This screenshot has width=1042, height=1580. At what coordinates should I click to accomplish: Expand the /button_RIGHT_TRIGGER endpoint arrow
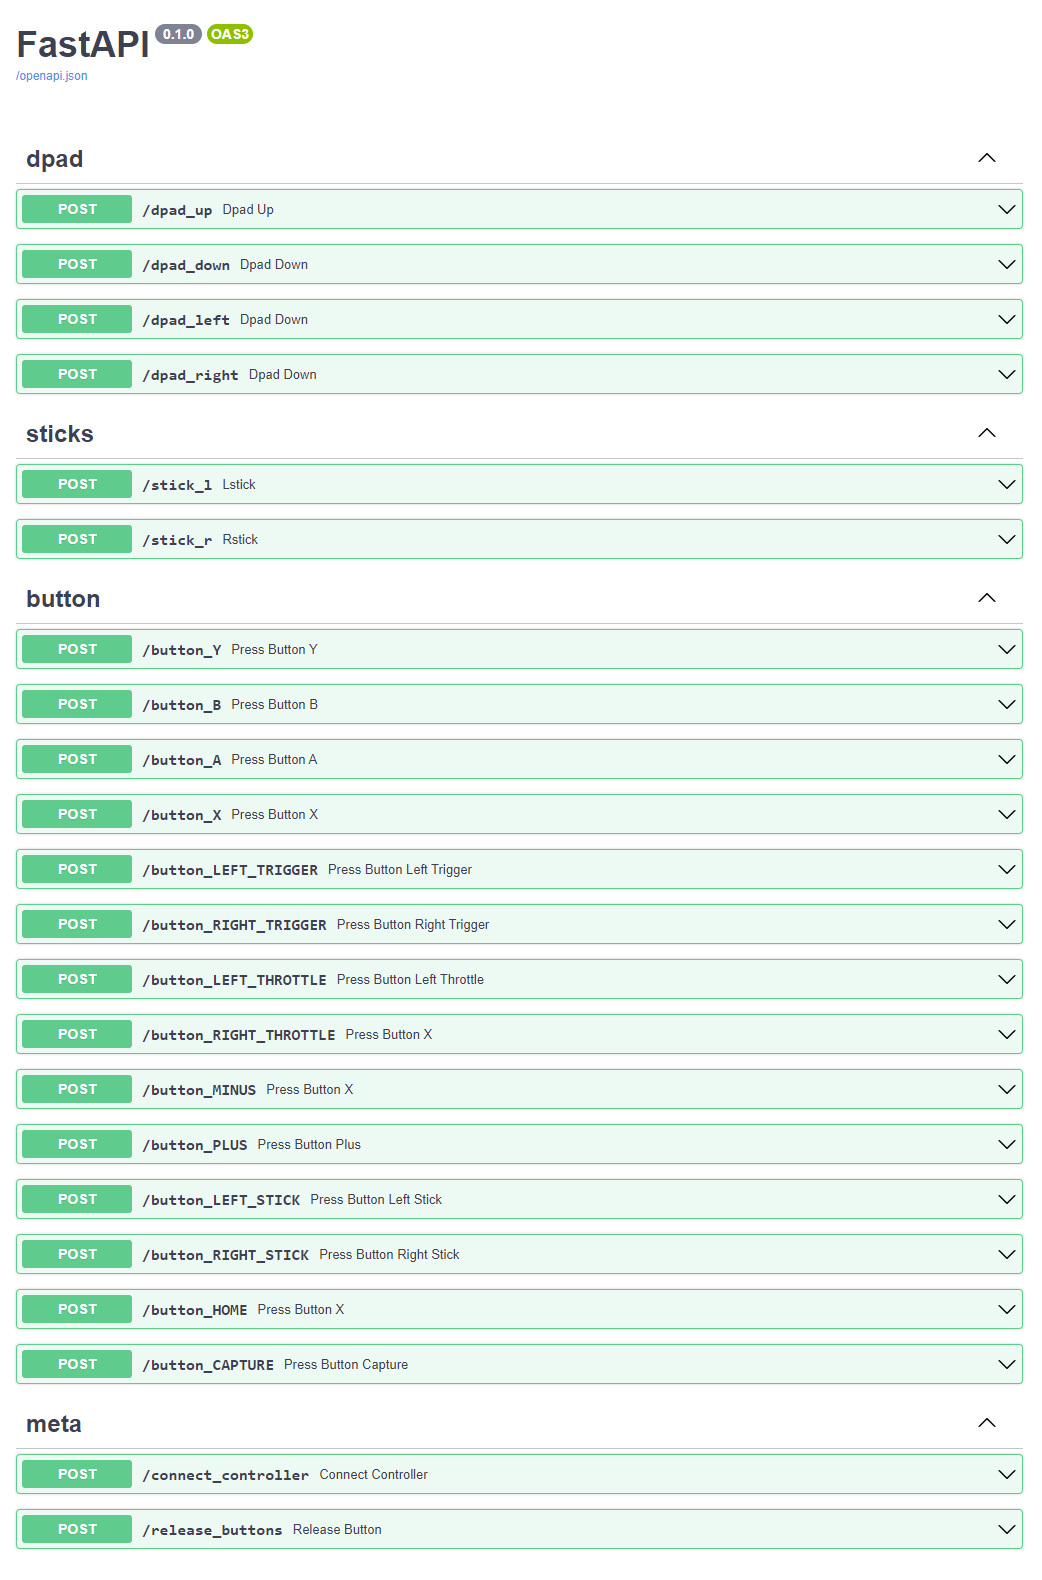tap(1006, 924)
